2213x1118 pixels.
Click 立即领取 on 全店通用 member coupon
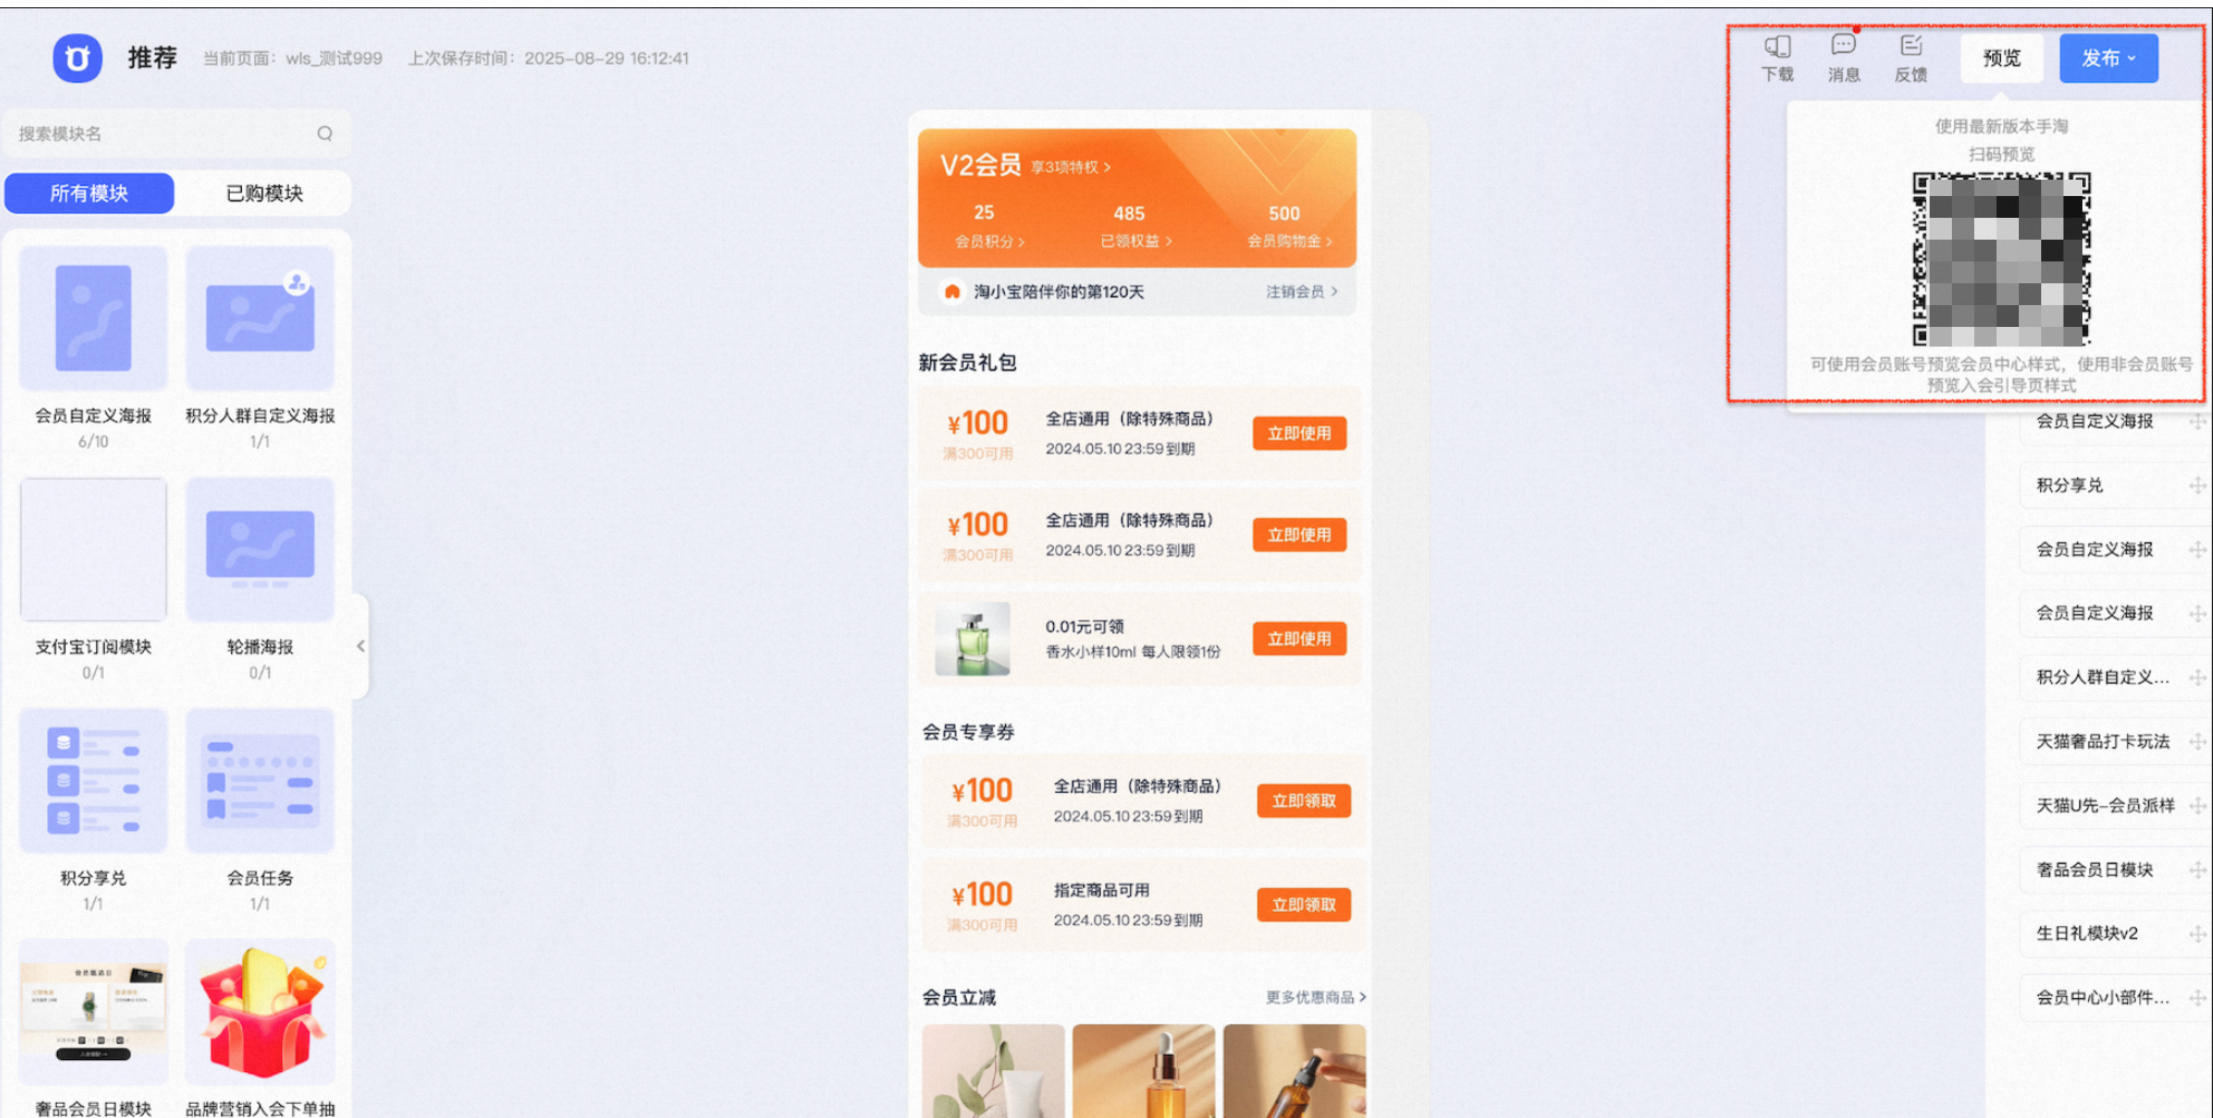point(1303,801)
